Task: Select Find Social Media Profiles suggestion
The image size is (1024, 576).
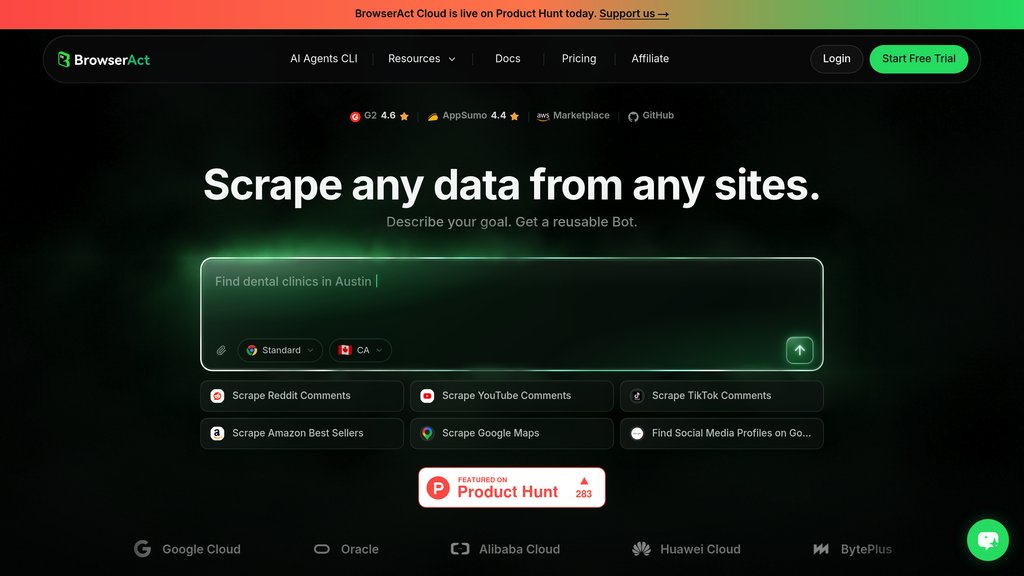Action: click(722, 434)
